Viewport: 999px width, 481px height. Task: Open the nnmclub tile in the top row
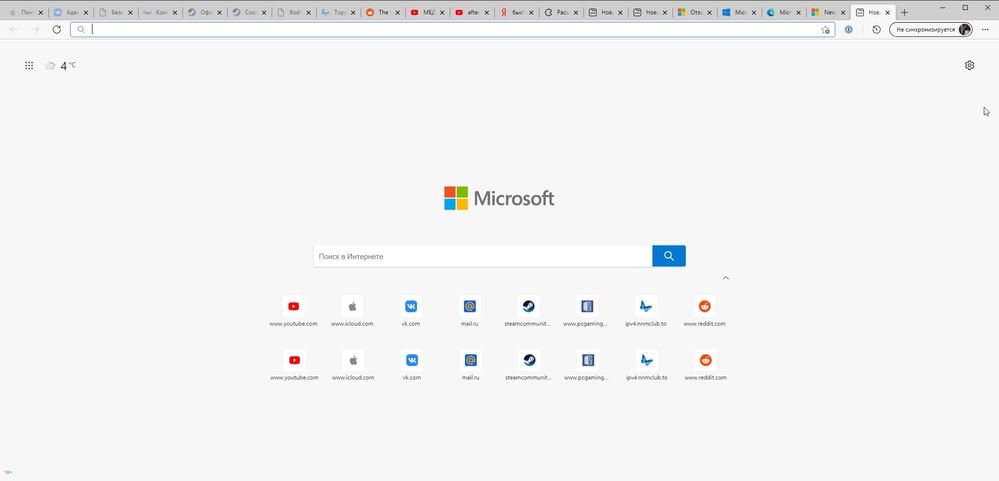pyautogui.click(x=646, y=311)
